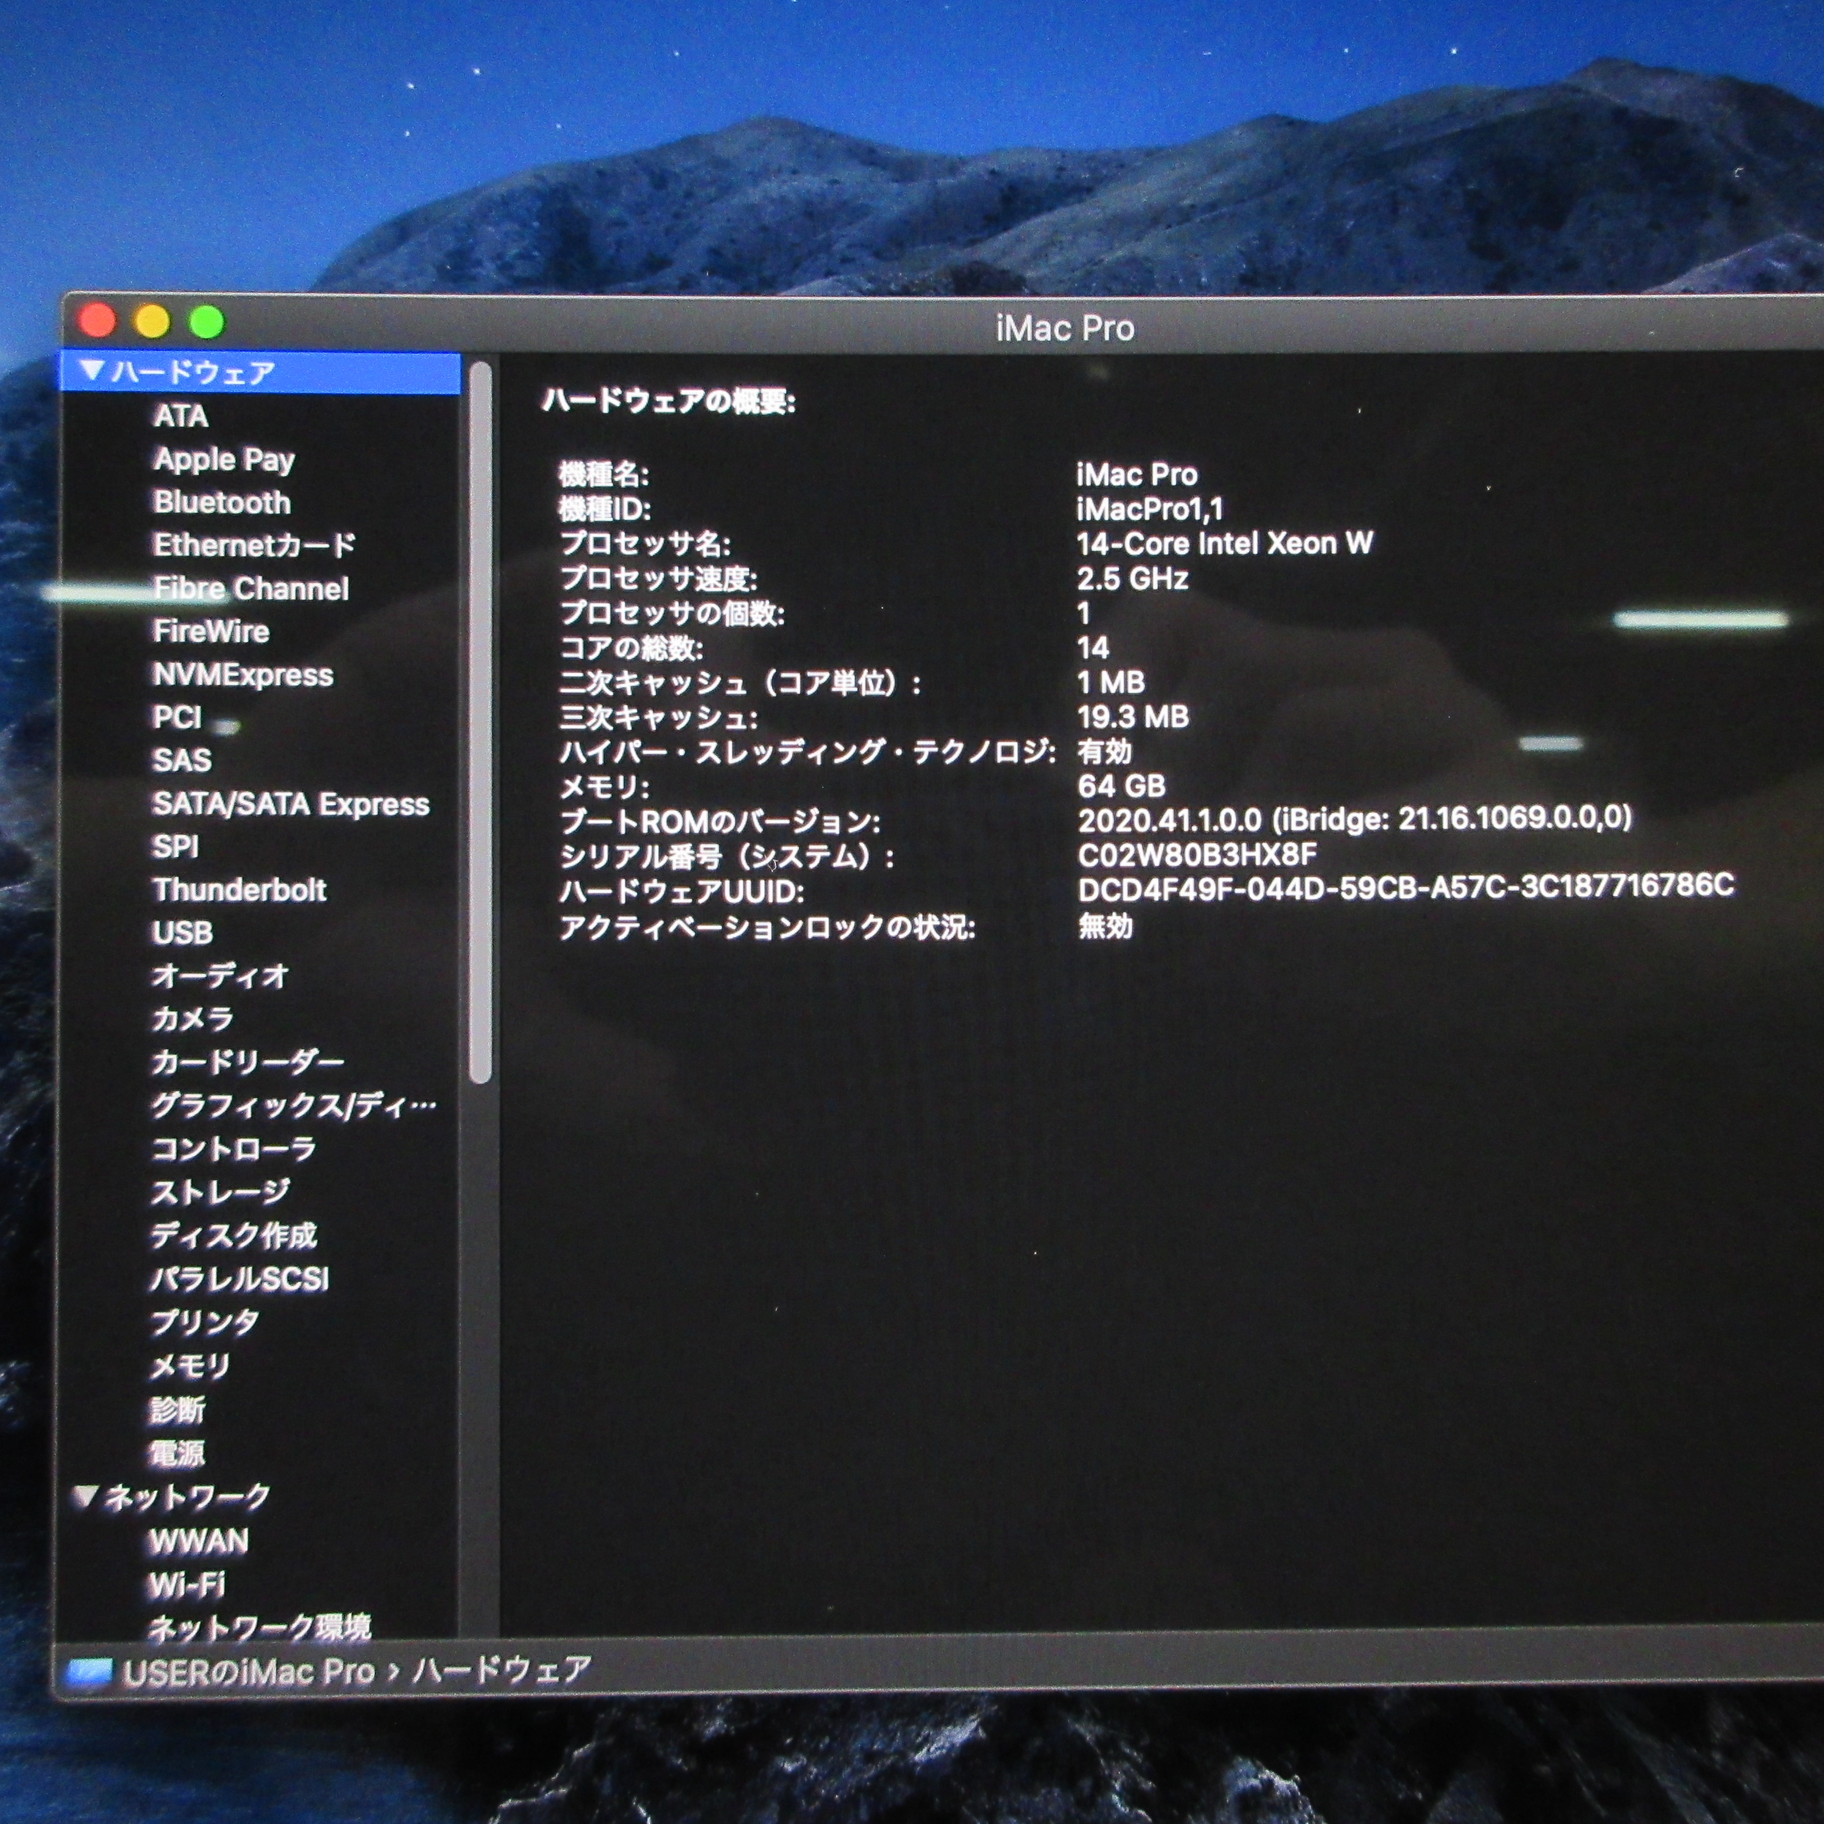The image size is (1824, 1824).
Task: Click USERのiMac Pro in path bar
Action: [x=249, y=1672]
